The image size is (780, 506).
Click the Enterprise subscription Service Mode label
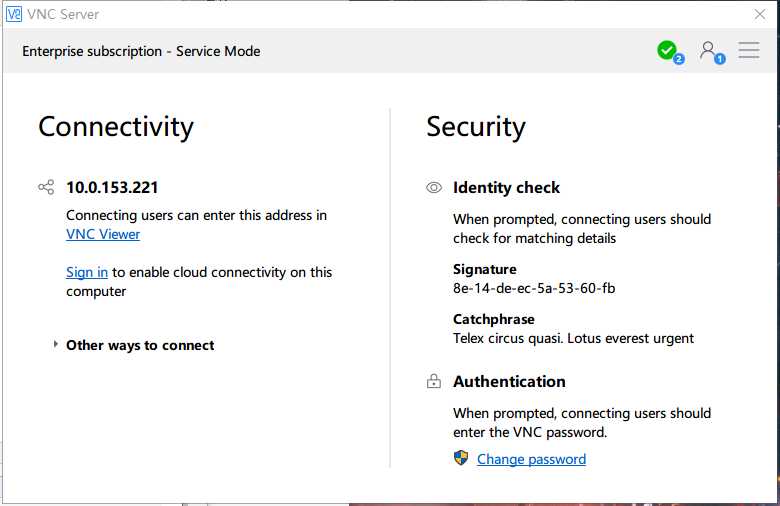click(x=141, y=51)
